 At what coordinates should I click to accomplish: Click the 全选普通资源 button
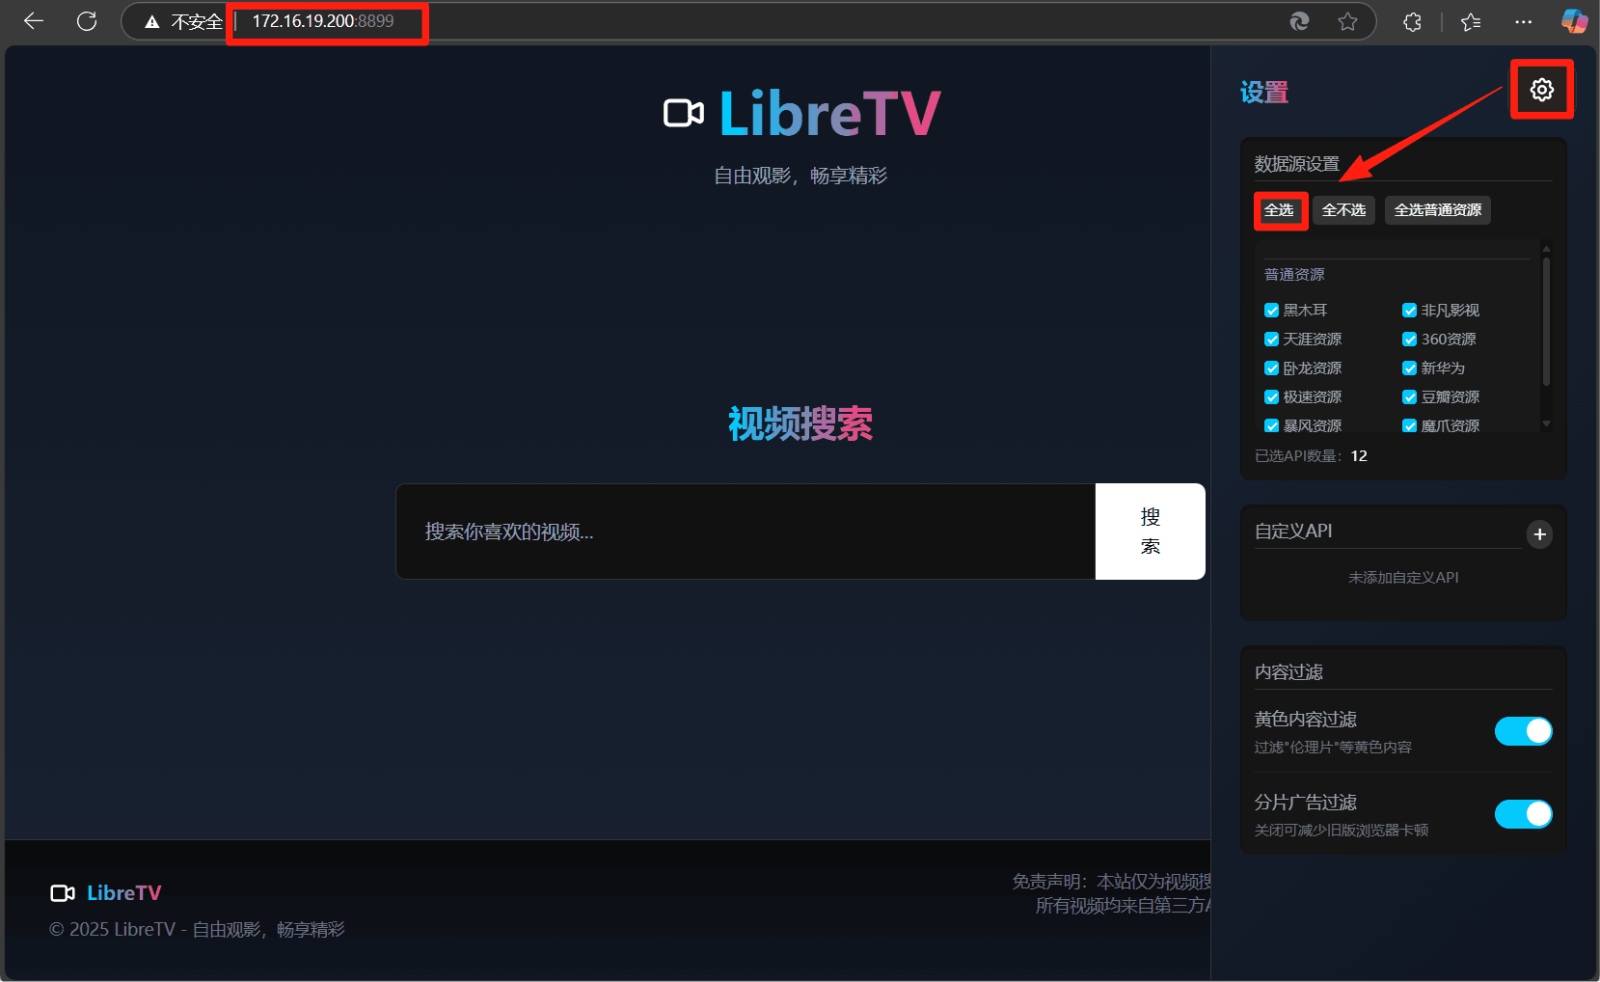coord(1436,210)
